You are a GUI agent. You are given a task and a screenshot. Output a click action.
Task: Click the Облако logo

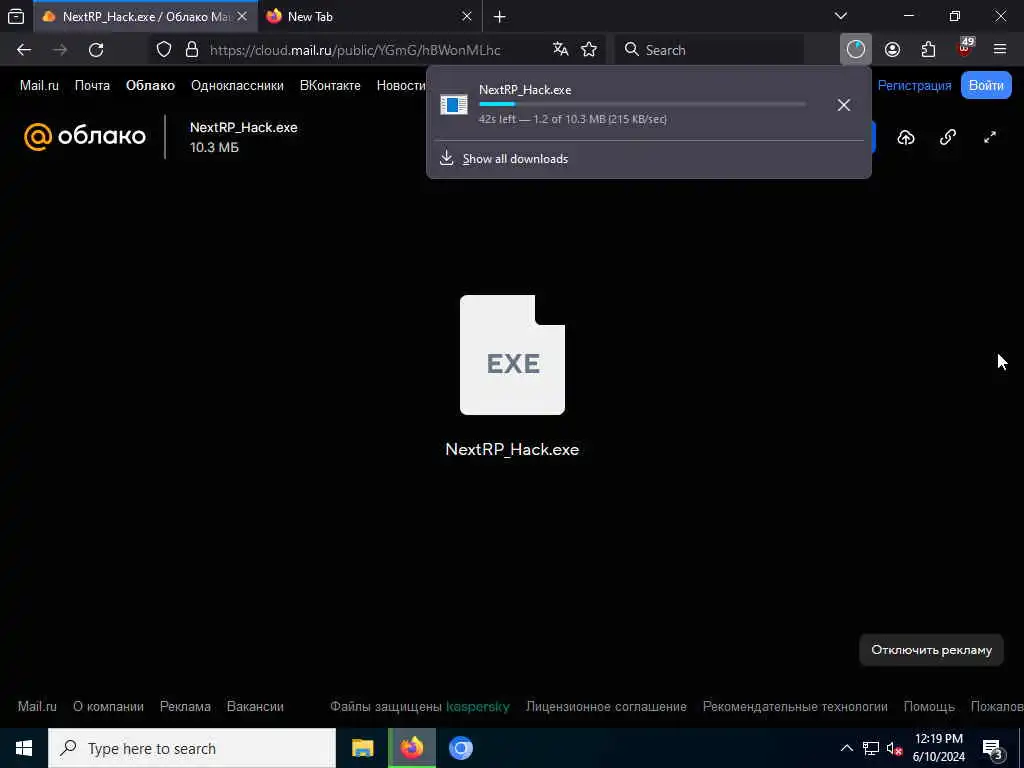pyautogui.click(x=85, y=136)
